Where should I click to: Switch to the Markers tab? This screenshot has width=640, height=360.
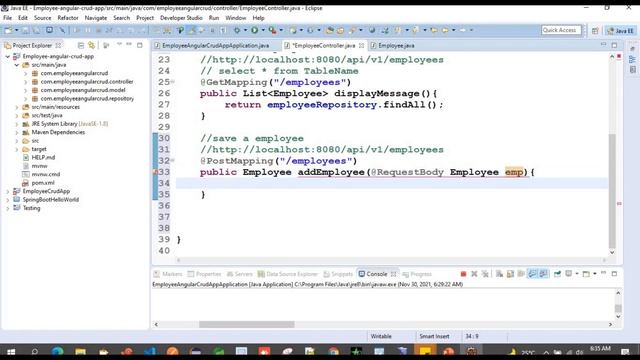tap(168, 274)
